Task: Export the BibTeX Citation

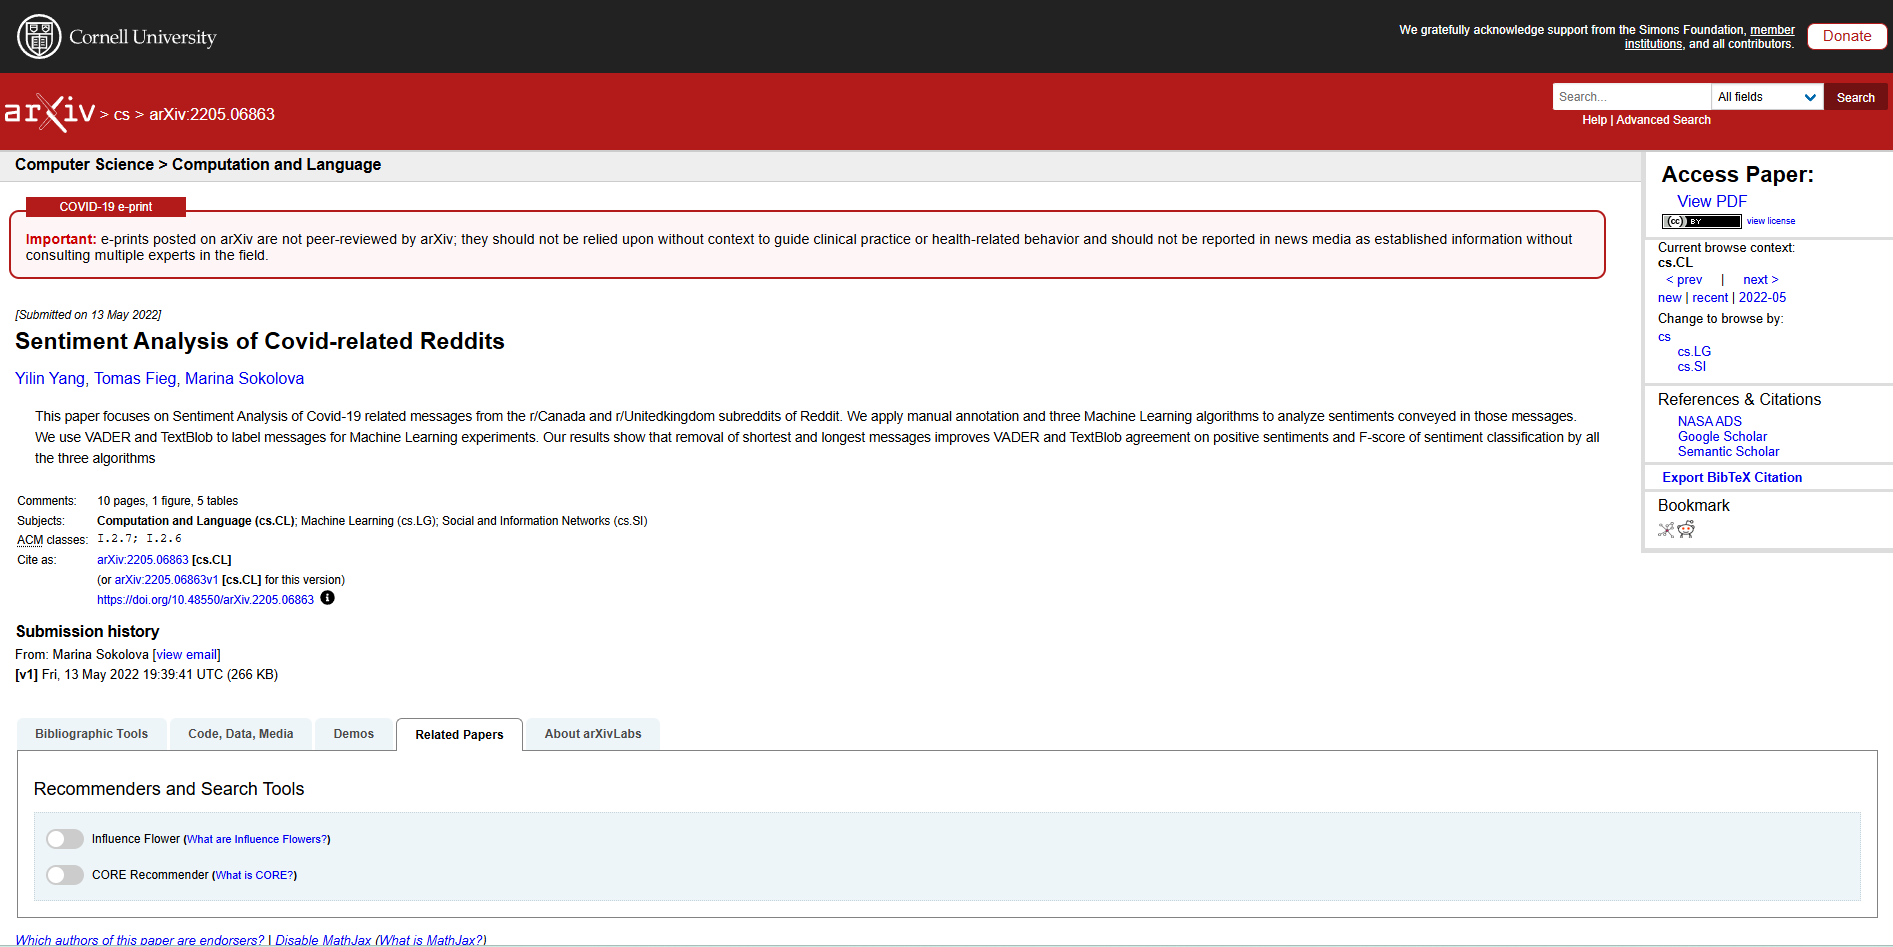Action: pos(1731,477)
